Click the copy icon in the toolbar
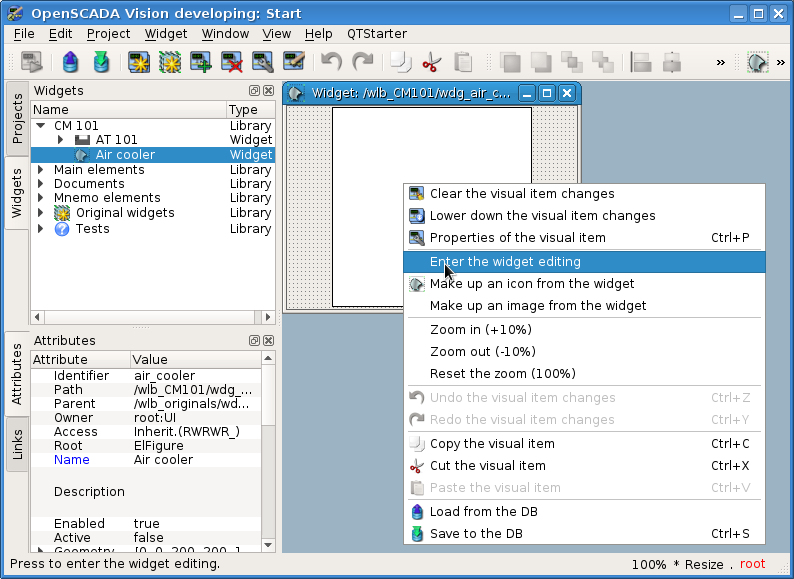Viewport: 794px width, 579px height. pos(401,62)
